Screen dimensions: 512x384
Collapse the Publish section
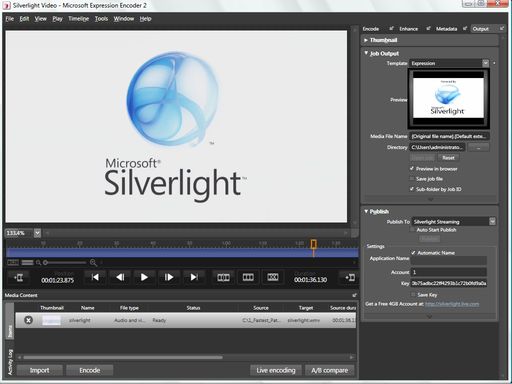366,211
